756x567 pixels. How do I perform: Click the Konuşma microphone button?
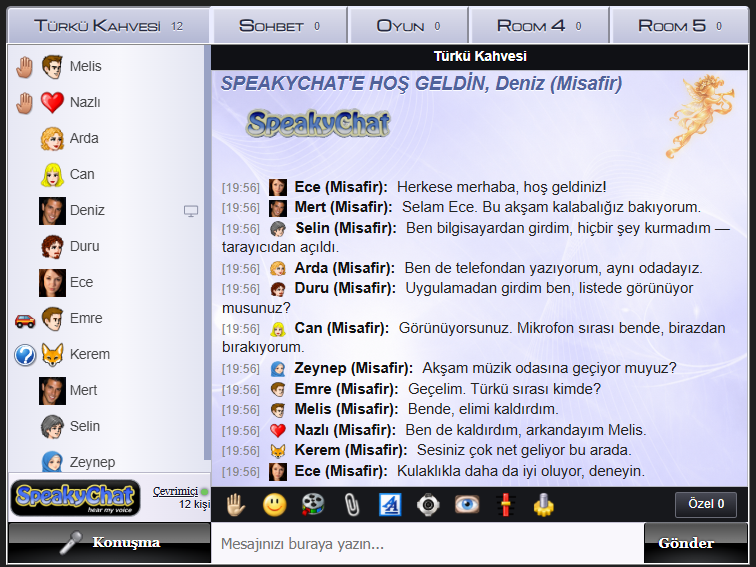pyautogui.click(x=109, y=543)
